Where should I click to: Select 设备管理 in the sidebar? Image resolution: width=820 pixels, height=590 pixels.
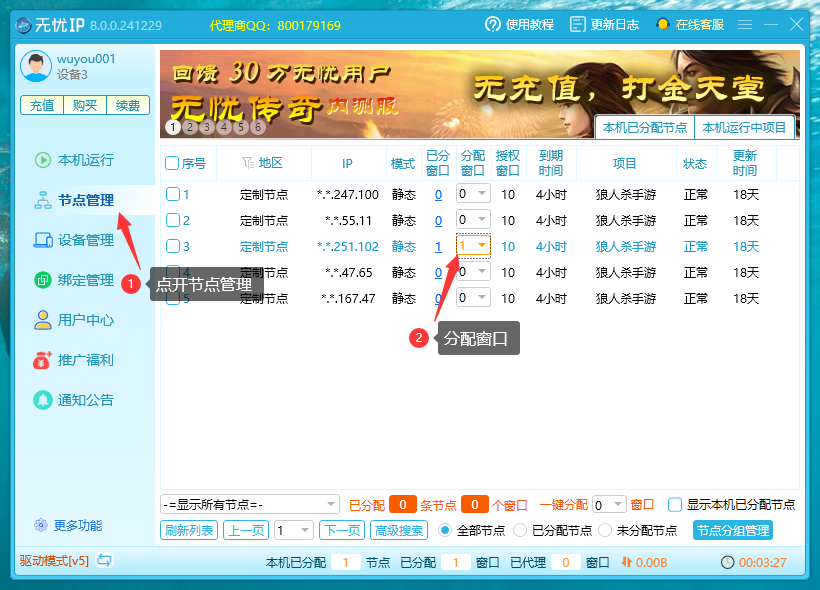pyautogui.click(x=74, y=240)
